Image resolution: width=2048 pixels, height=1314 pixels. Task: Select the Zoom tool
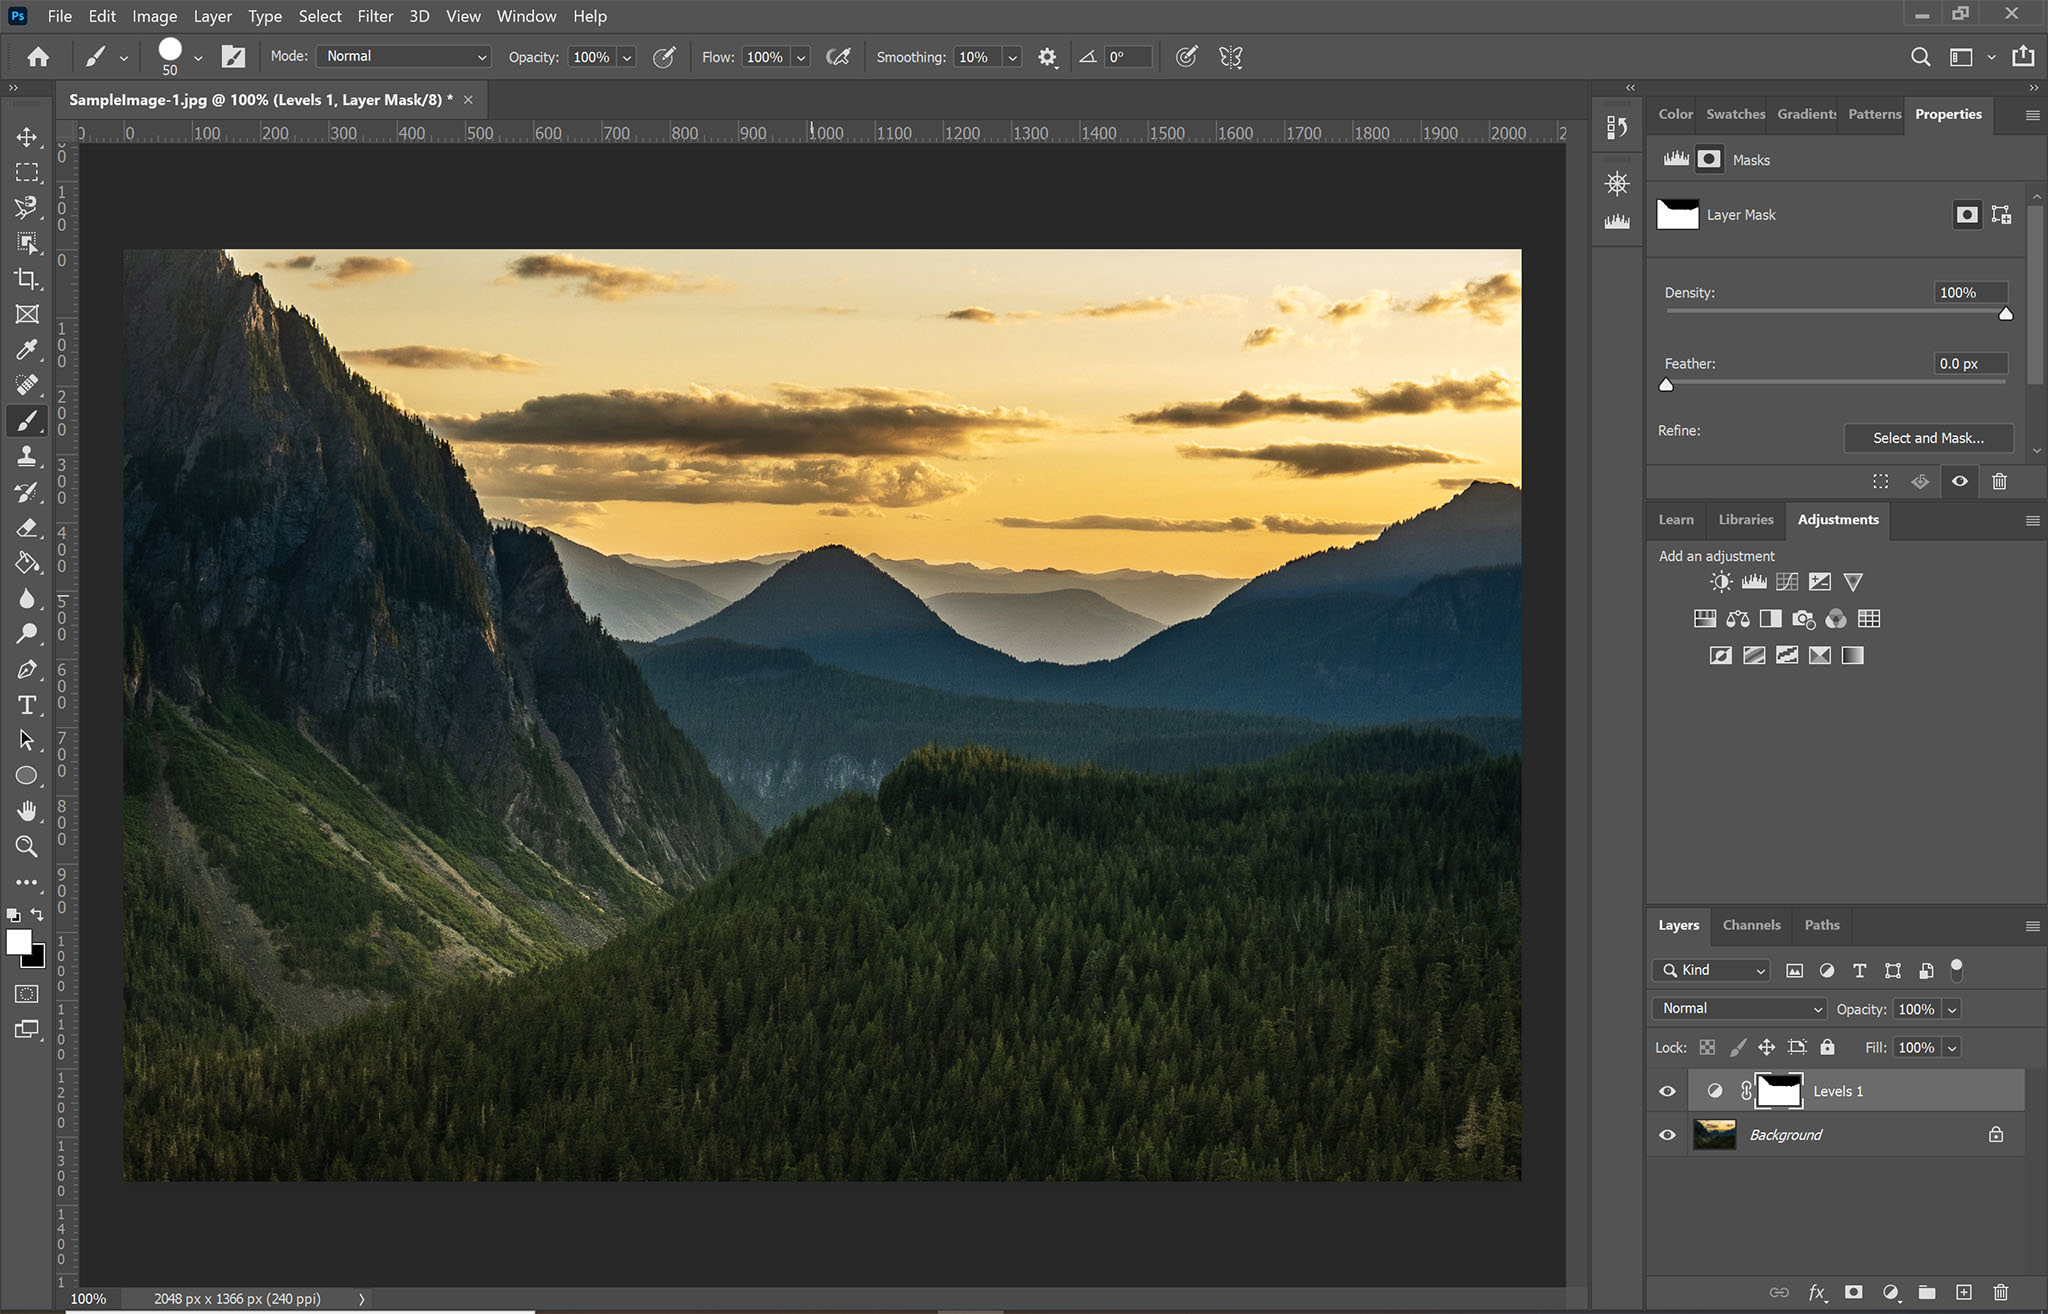pyautogui.click(x=27, y=847)
